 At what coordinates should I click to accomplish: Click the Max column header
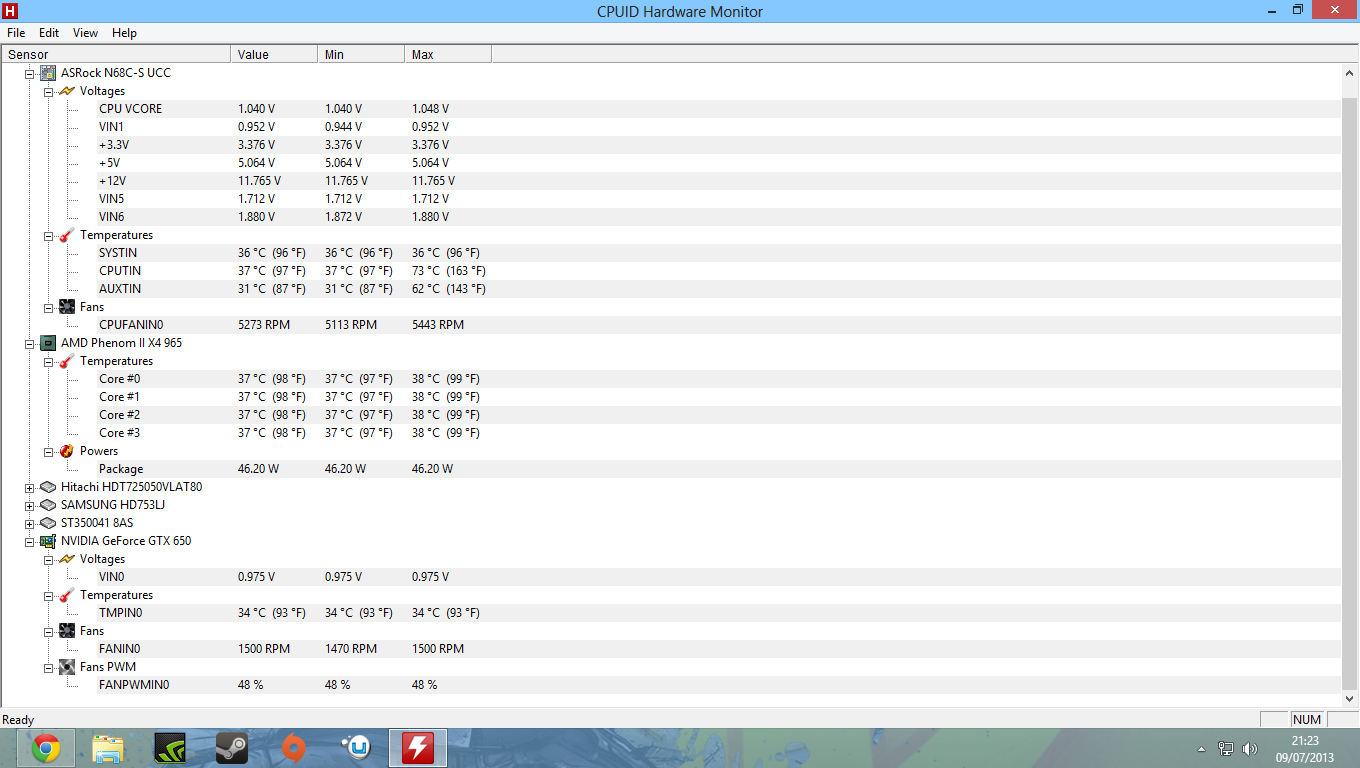pos(448,54)
